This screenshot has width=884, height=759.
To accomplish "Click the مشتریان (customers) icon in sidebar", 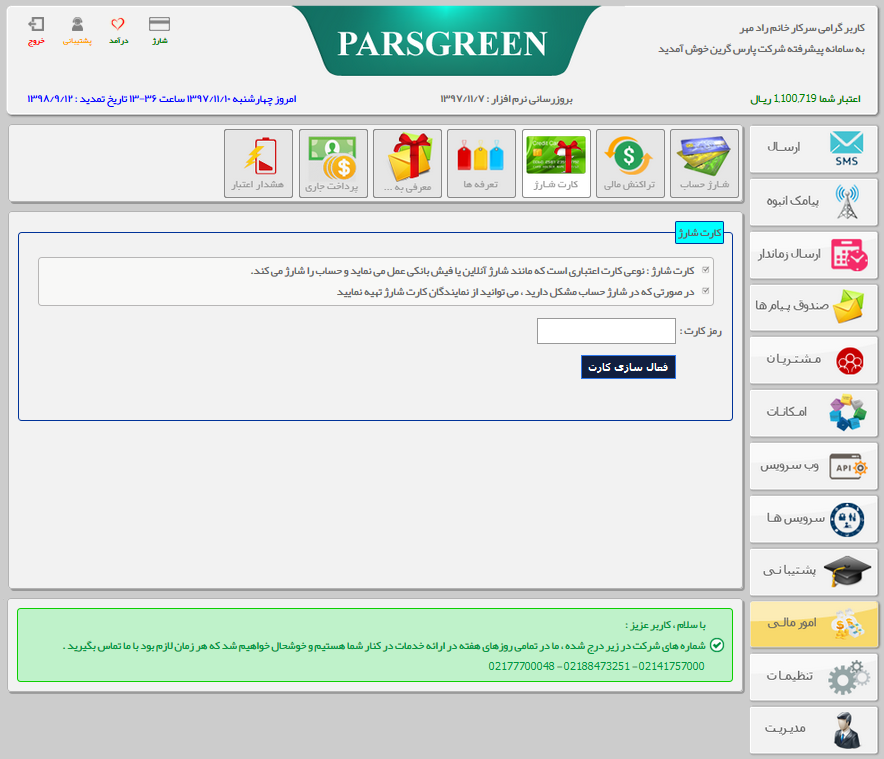I will click(x=813, y=360).
